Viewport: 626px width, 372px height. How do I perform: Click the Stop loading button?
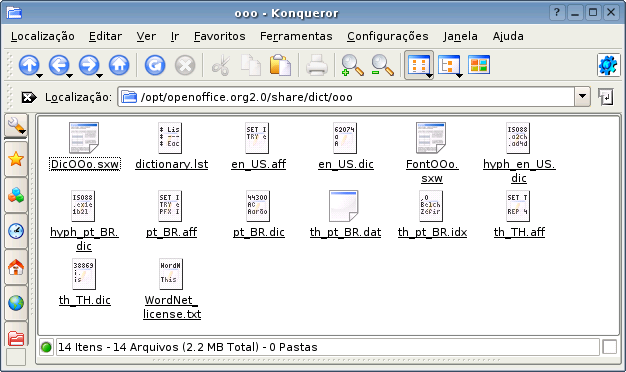(185, 65)
